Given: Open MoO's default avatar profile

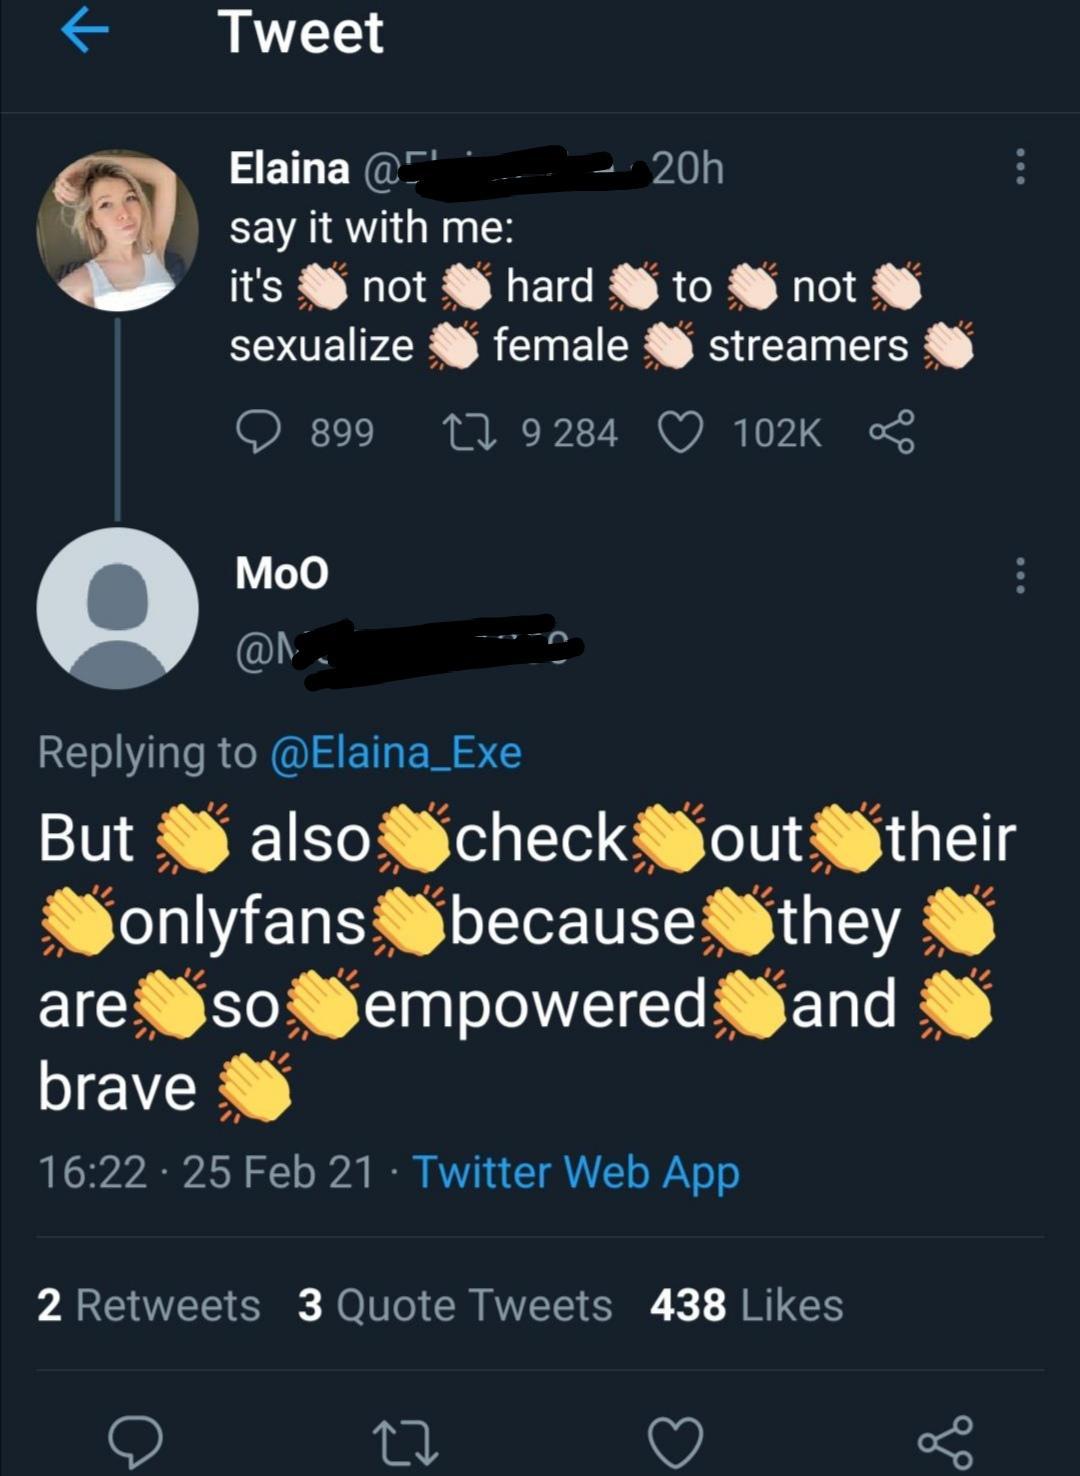Looking at the screenshot, I should (117, 608).
